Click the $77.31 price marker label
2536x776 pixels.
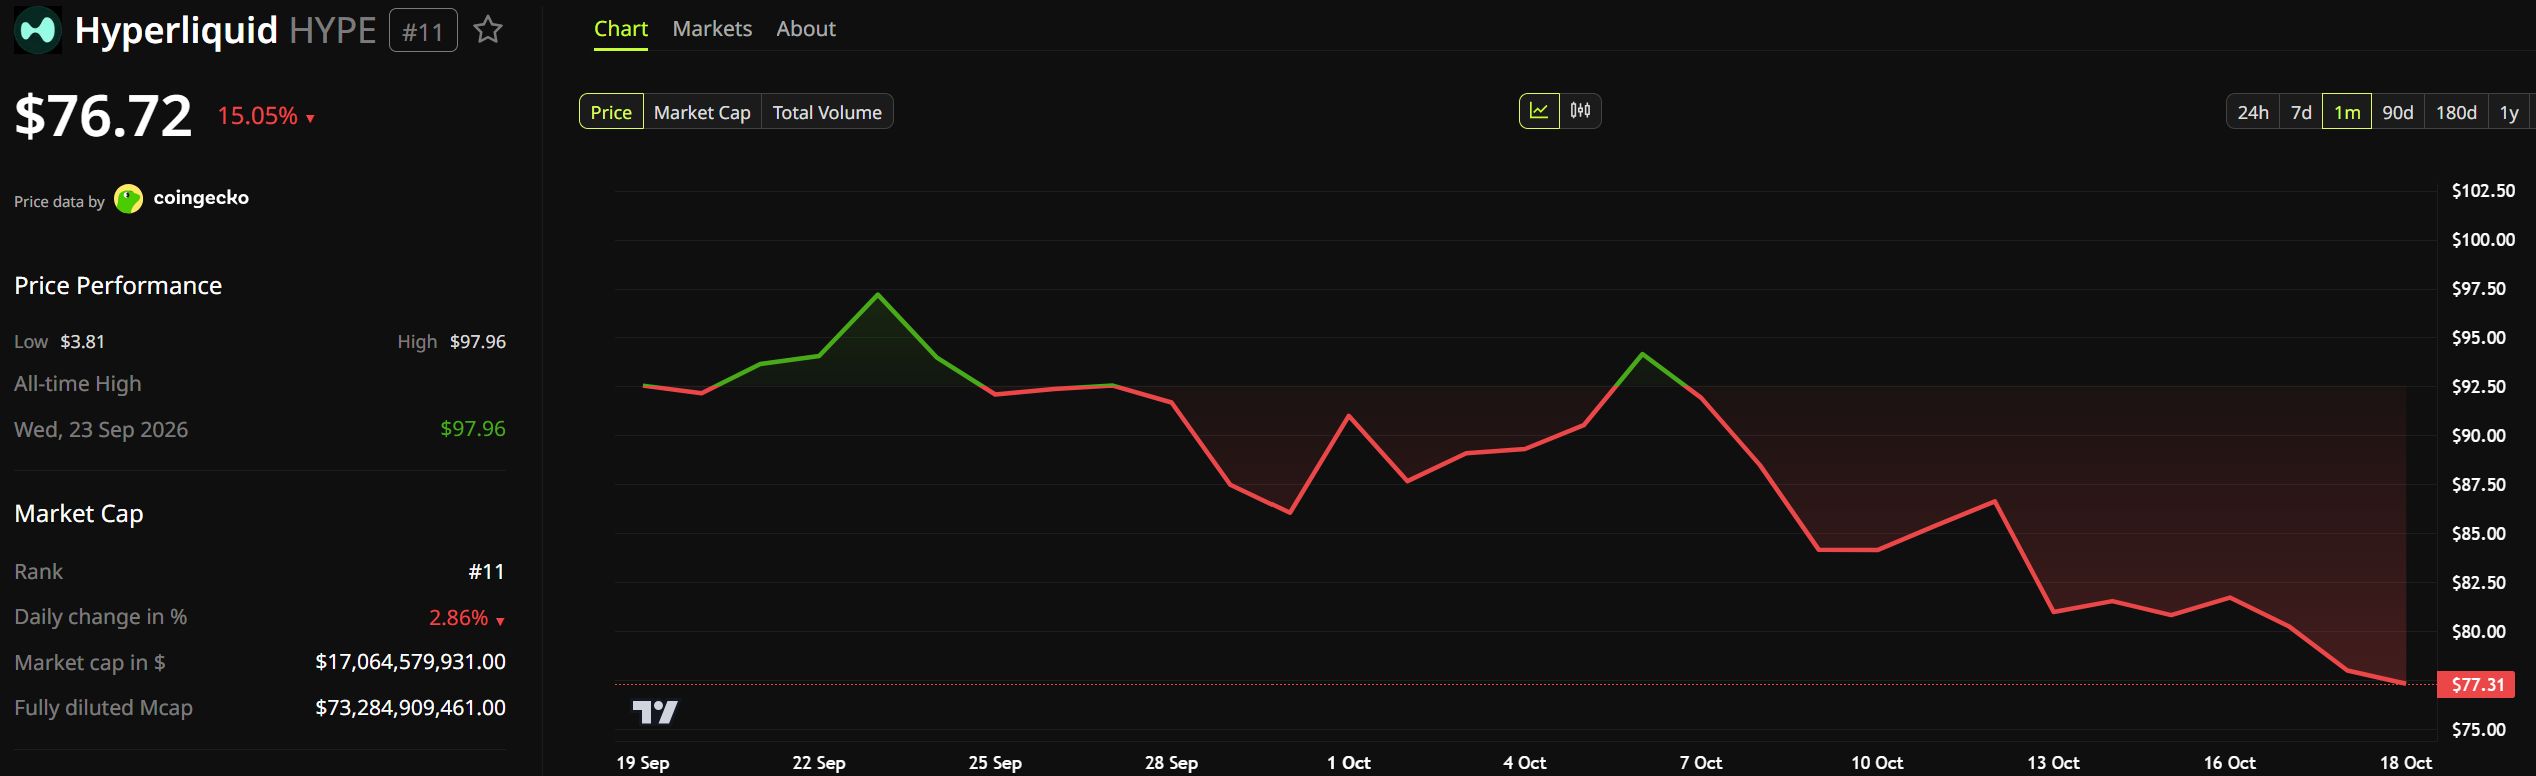(x=2477, y=685)
